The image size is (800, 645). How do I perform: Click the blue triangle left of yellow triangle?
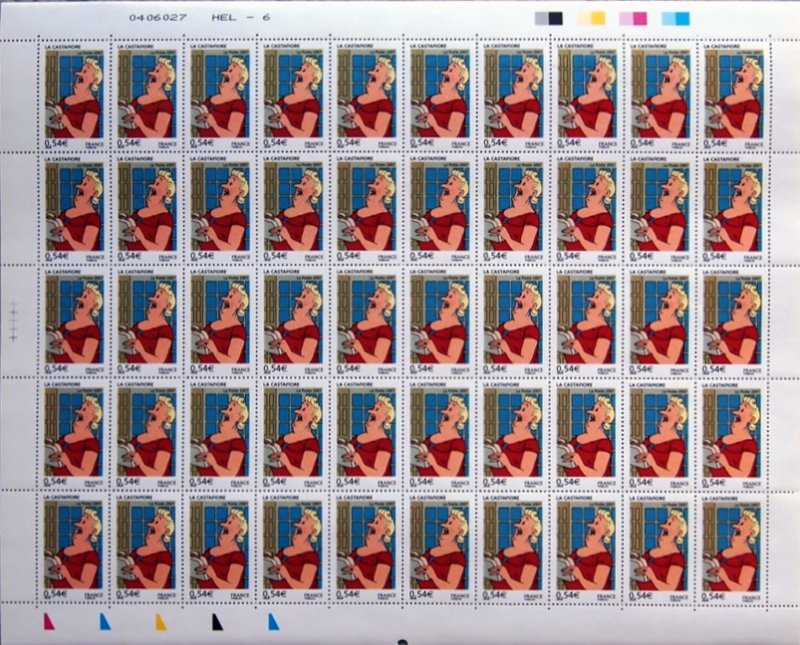(103, 622)
